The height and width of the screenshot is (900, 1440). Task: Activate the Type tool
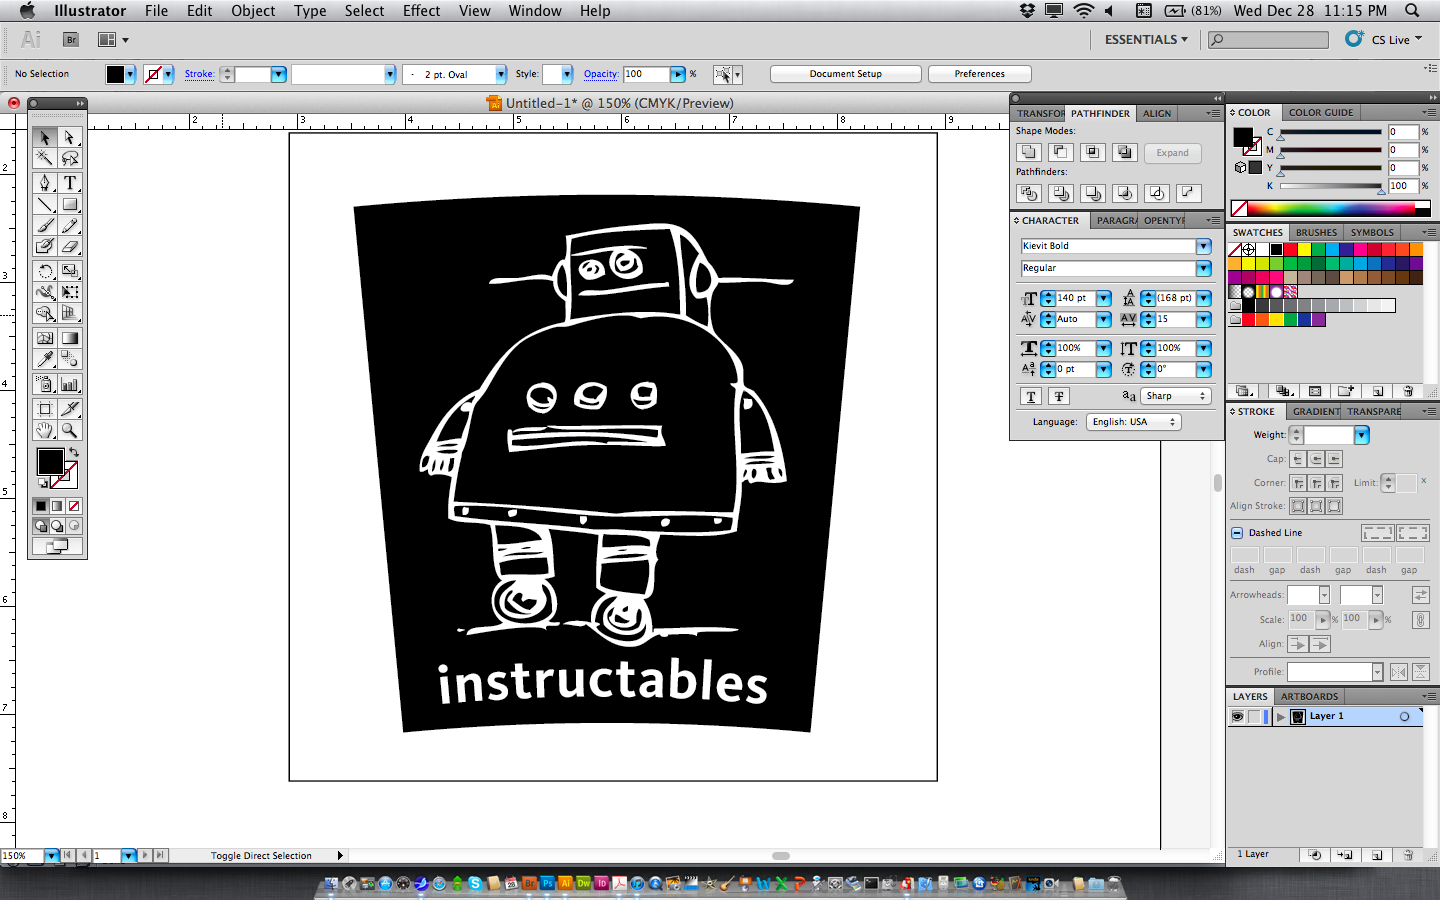click(70, 183)
